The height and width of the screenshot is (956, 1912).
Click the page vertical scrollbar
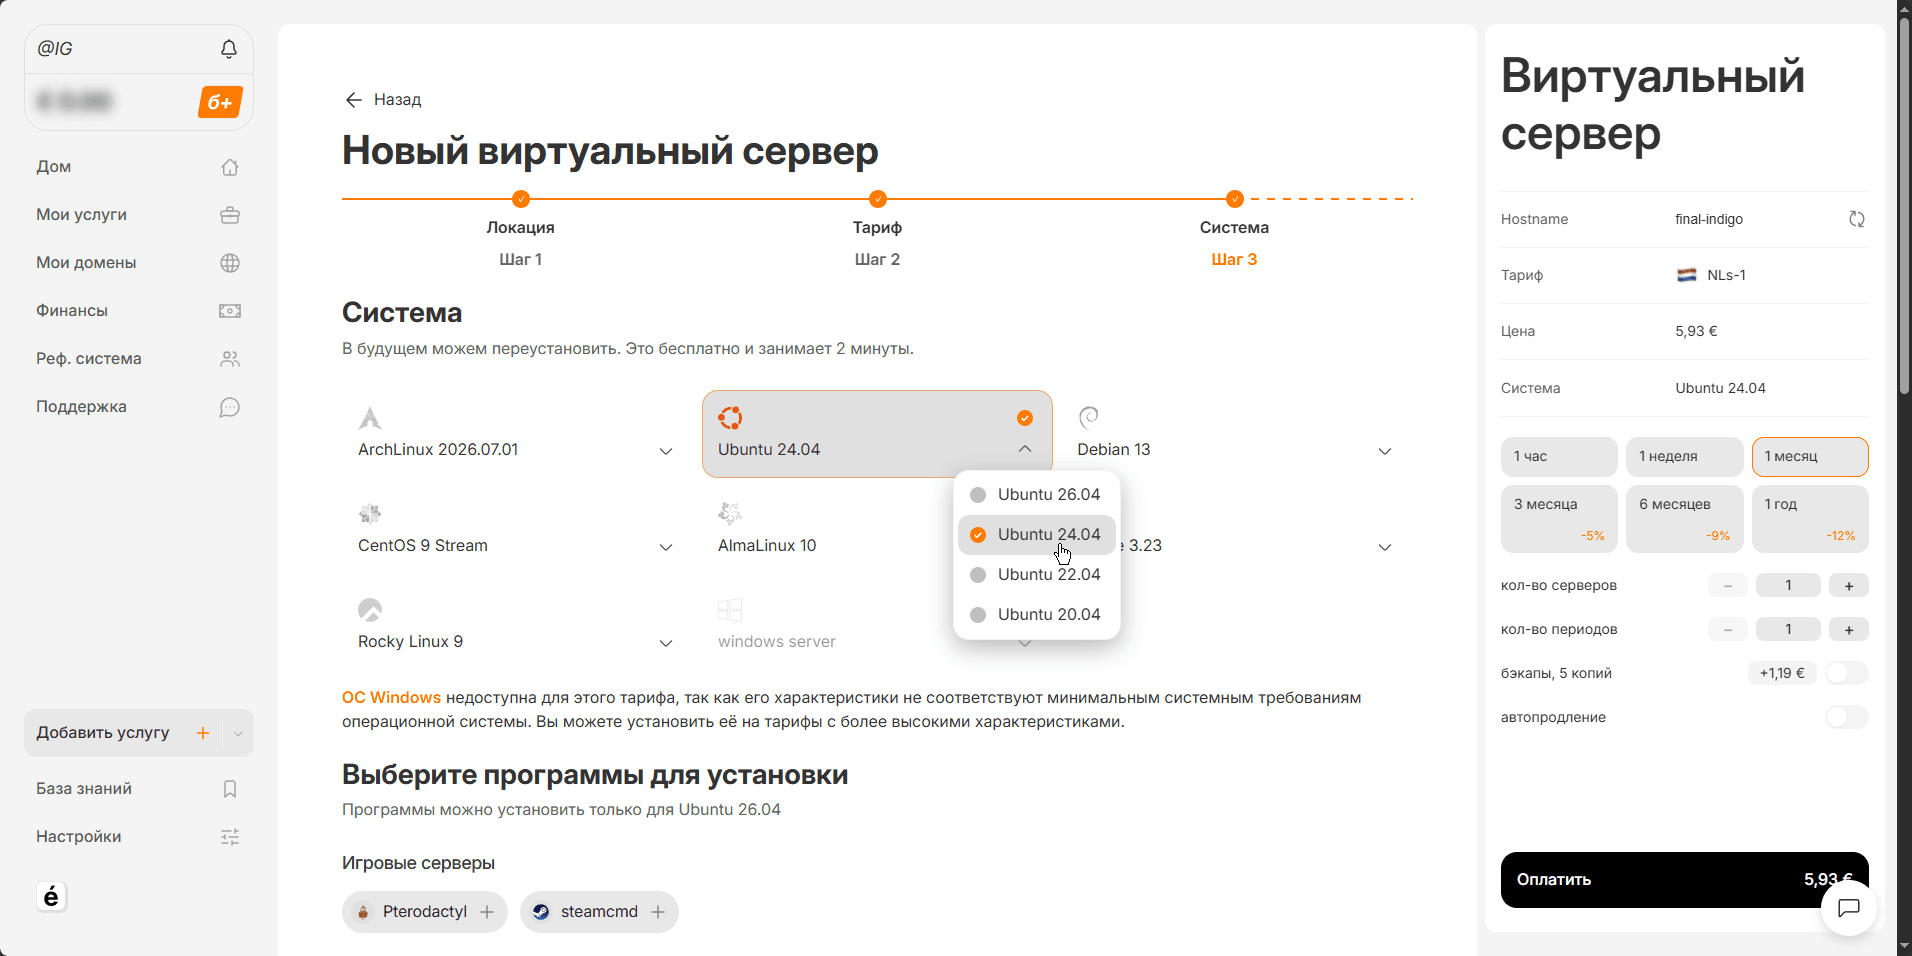click(x=1904, y=205)
